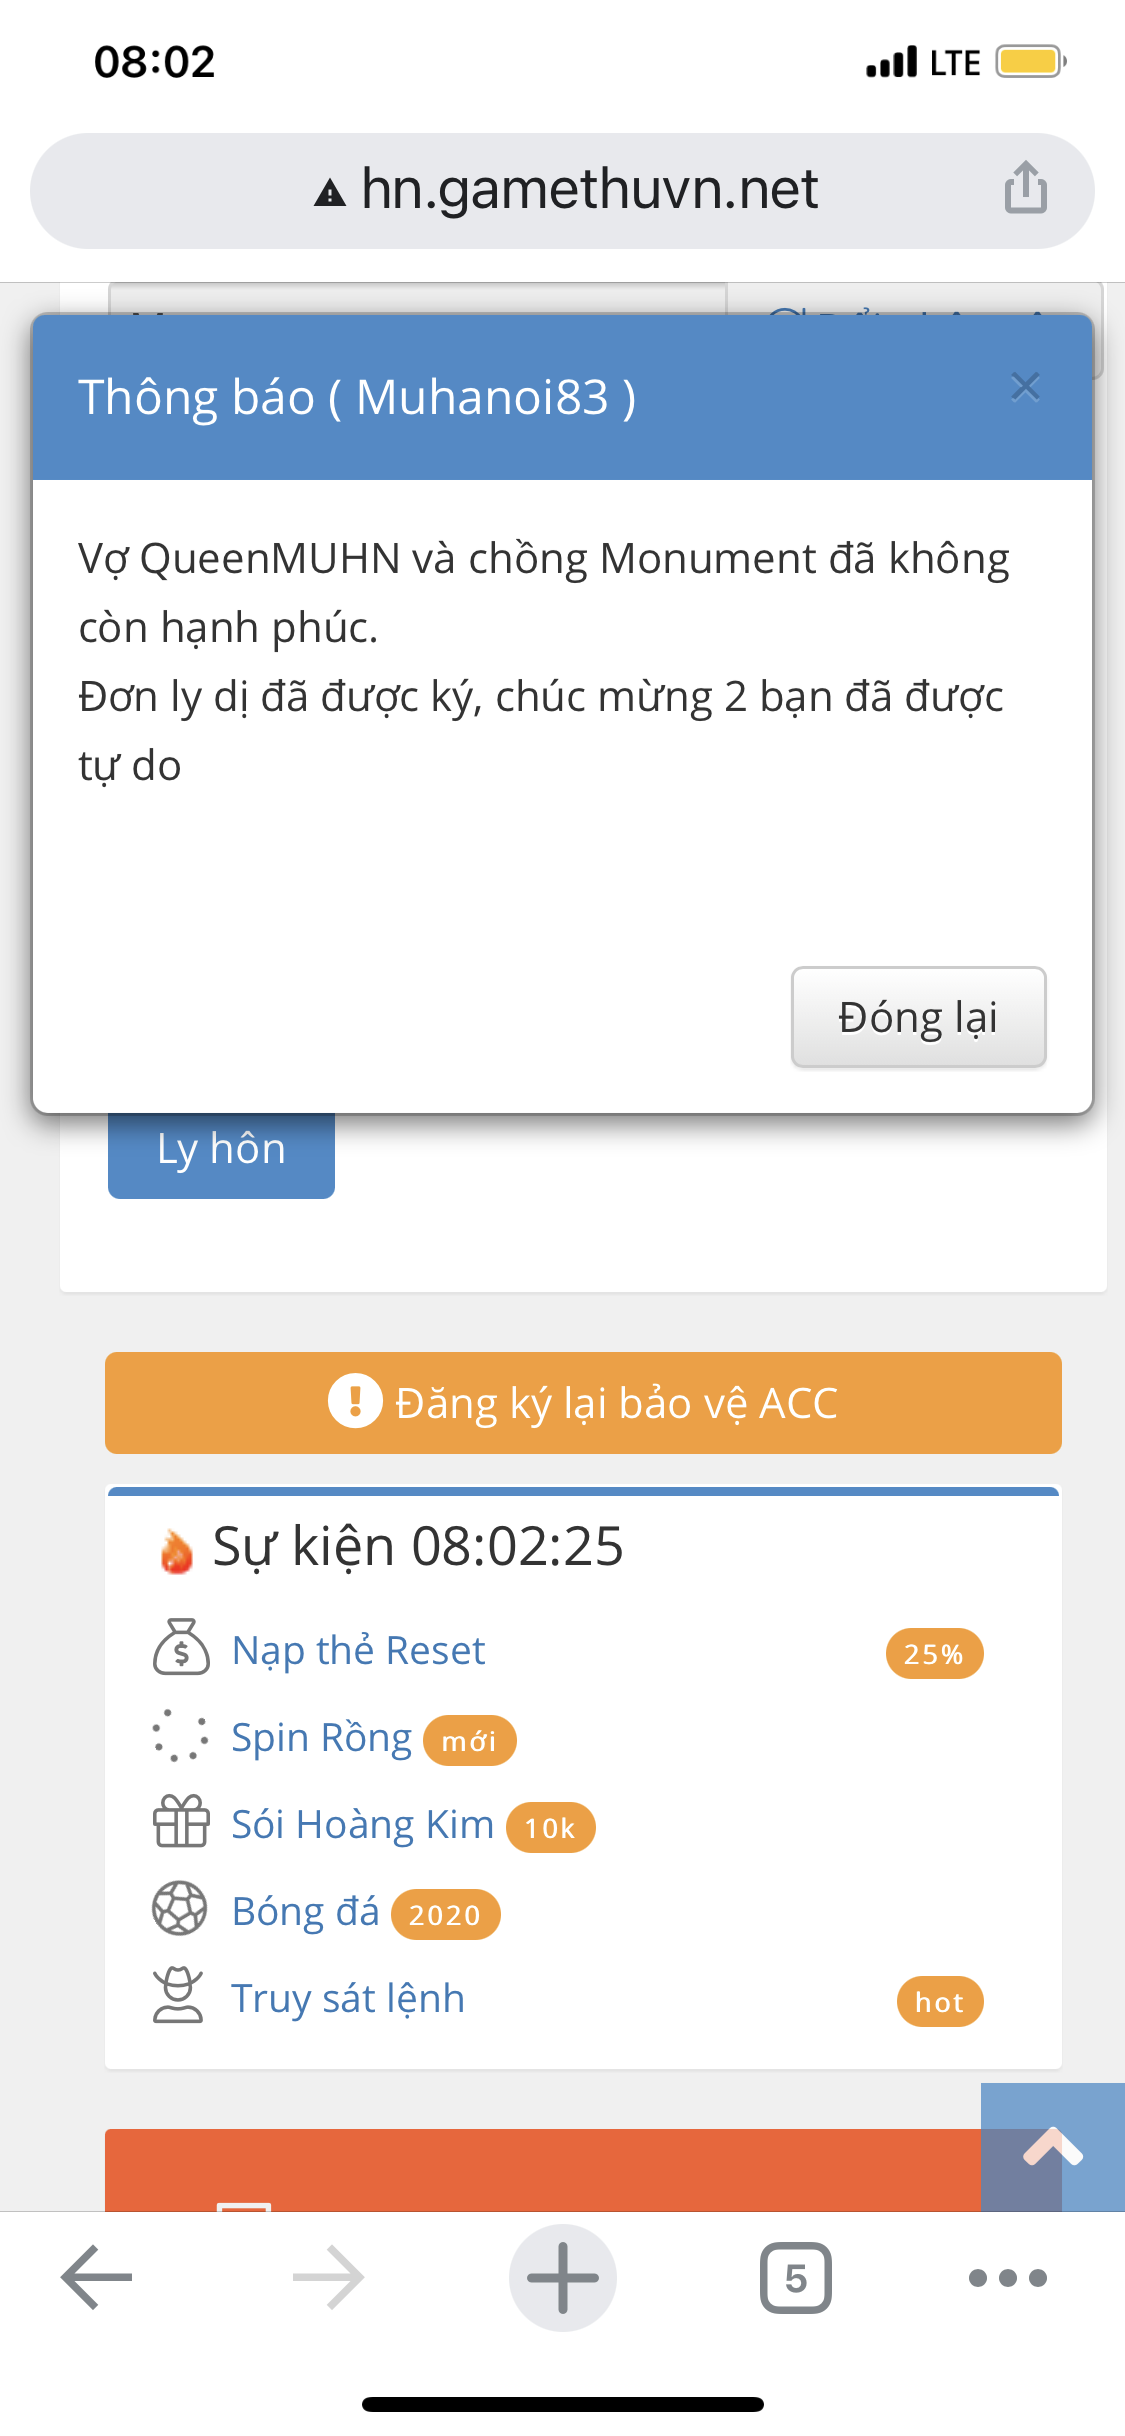Open browser three-dots menu
This screenshot has width=1125, height=2436.
click(x=1008, y=2278)
